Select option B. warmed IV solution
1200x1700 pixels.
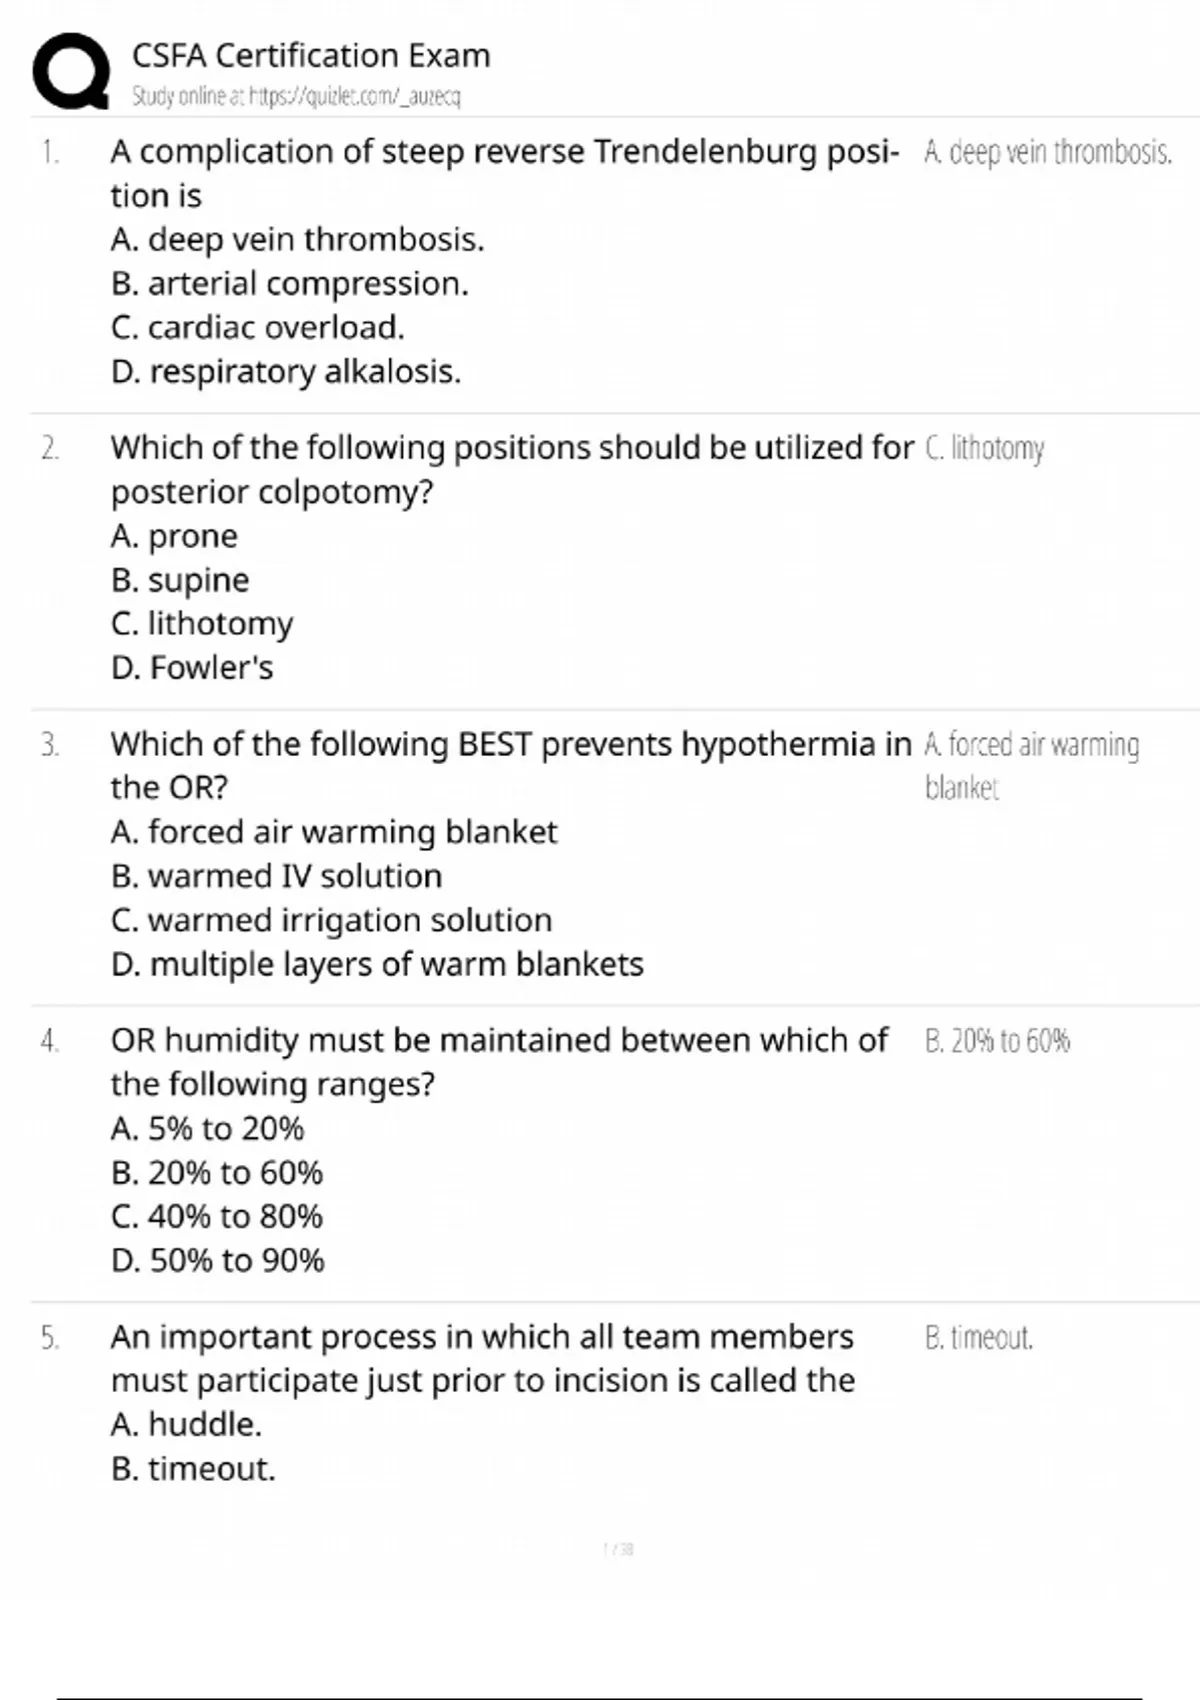point(276,877)
